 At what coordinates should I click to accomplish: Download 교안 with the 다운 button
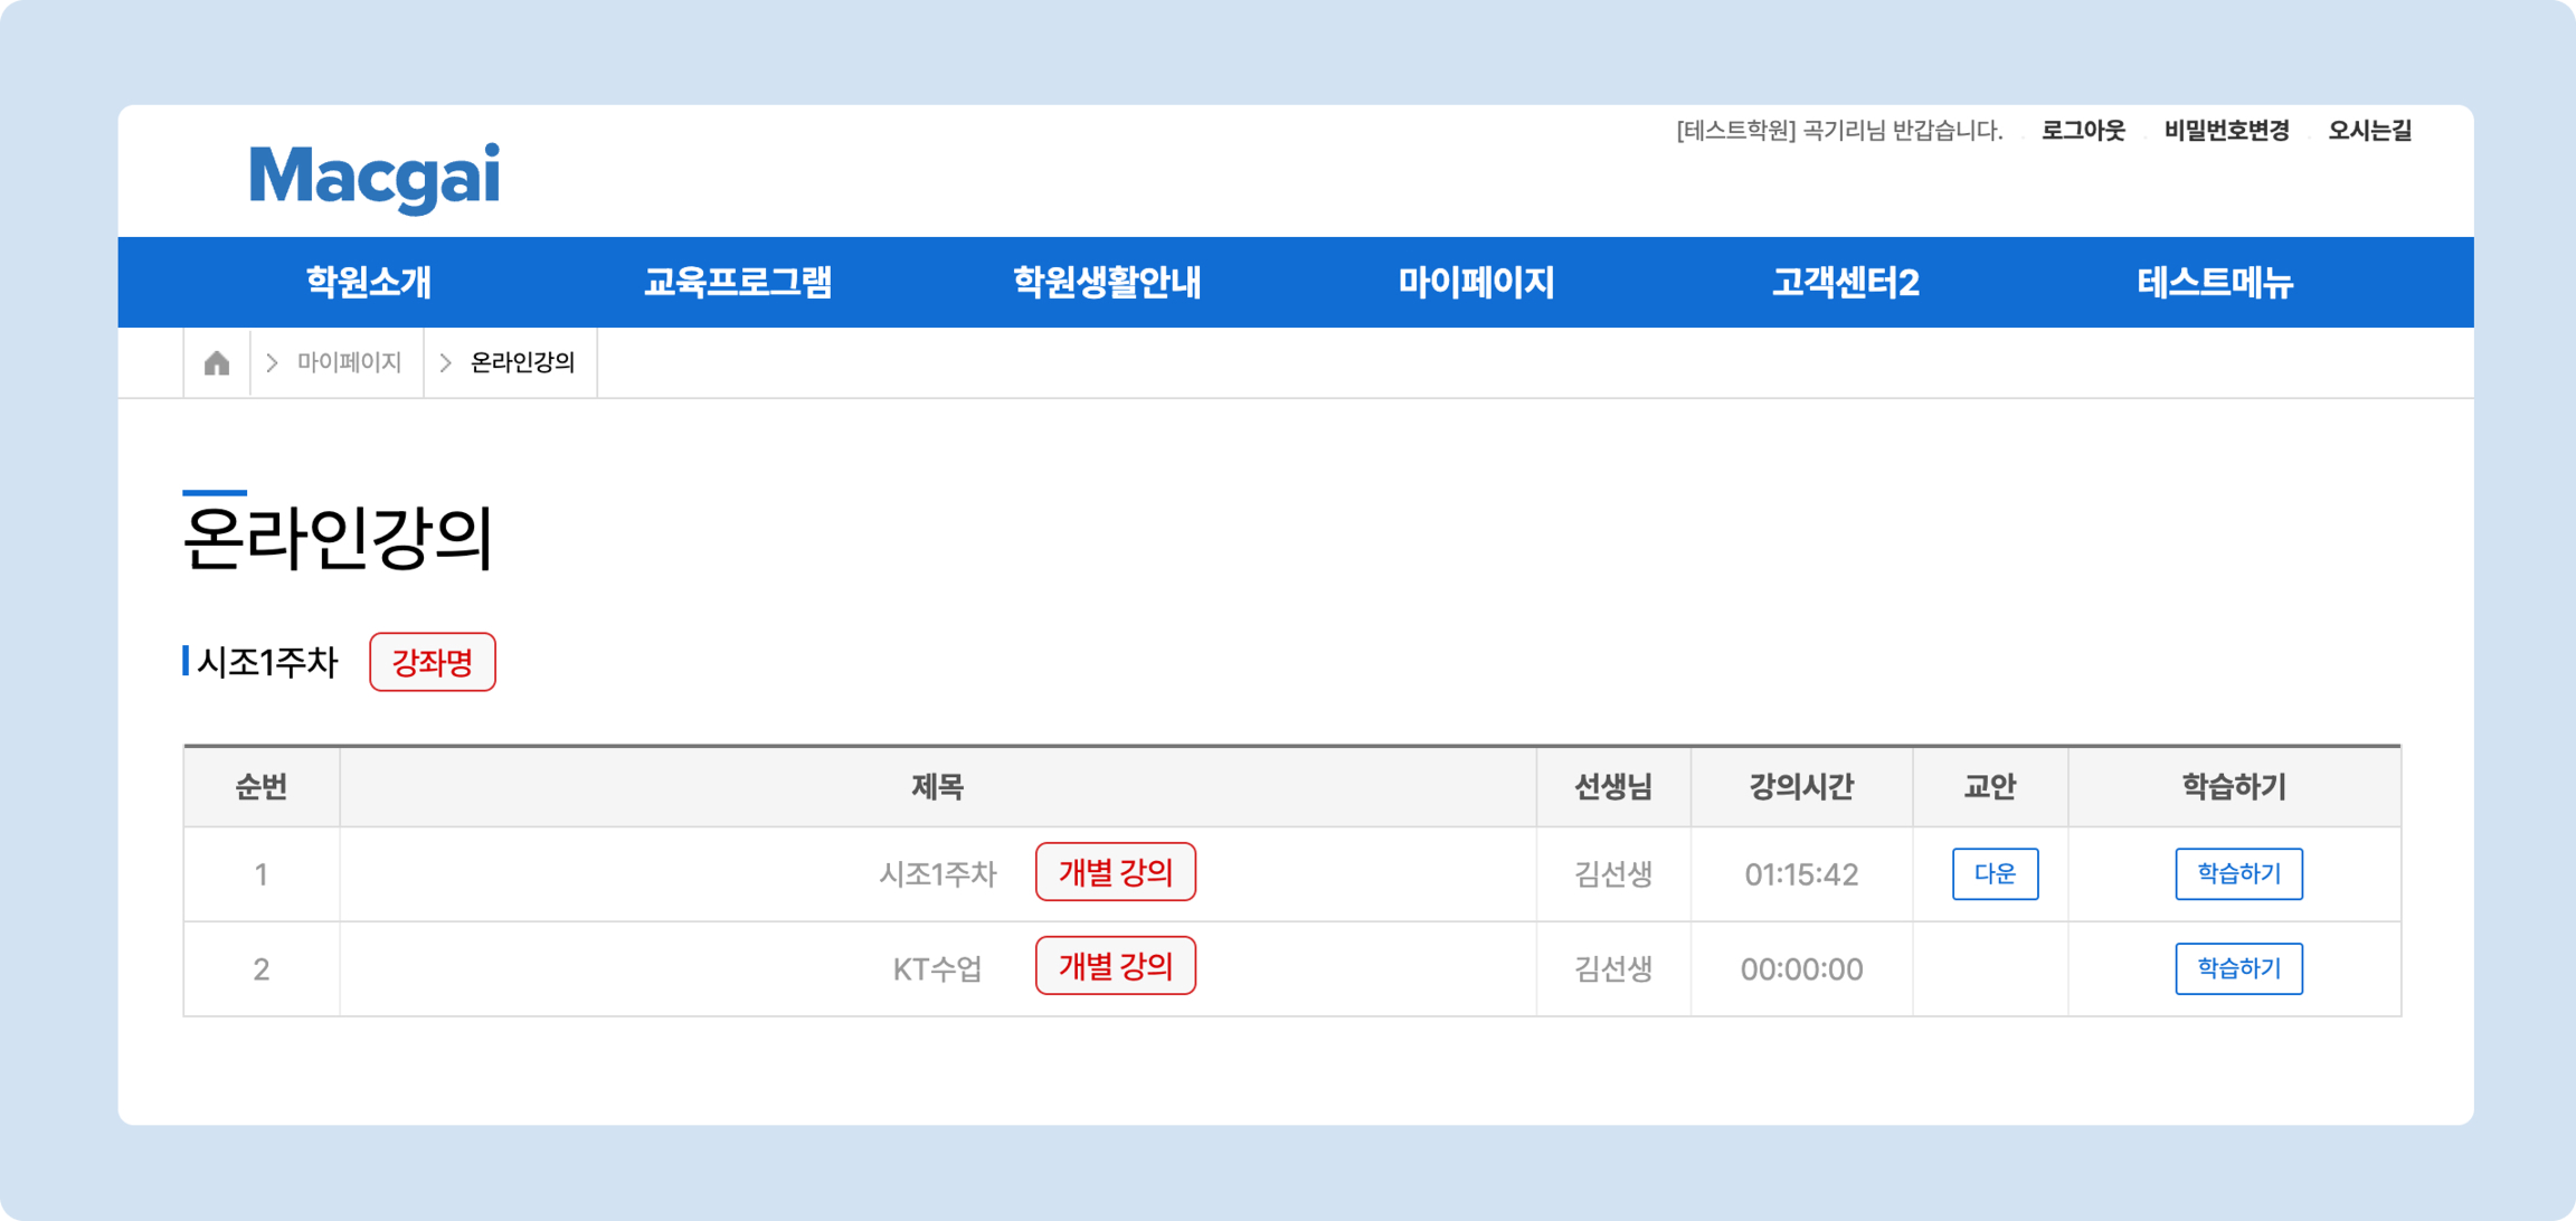point(1994,874)
